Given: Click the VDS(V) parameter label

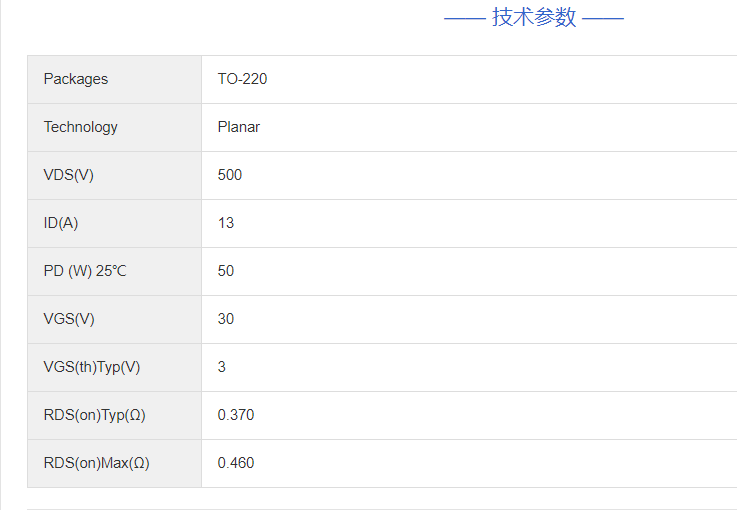Looking at the screenshot, I should [69, 175].
